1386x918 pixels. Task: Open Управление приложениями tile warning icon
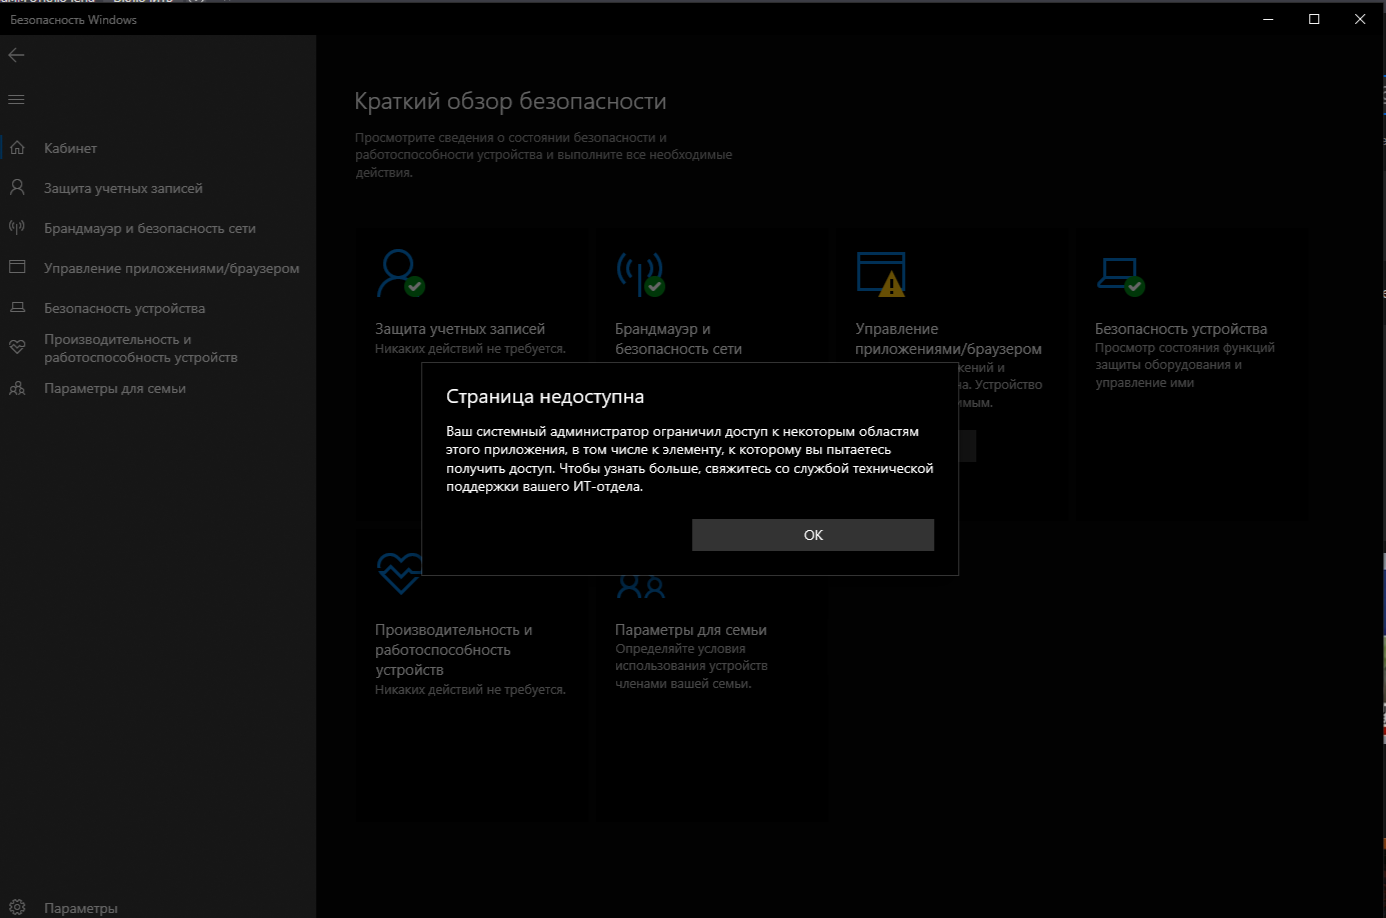tap(881, 274)
